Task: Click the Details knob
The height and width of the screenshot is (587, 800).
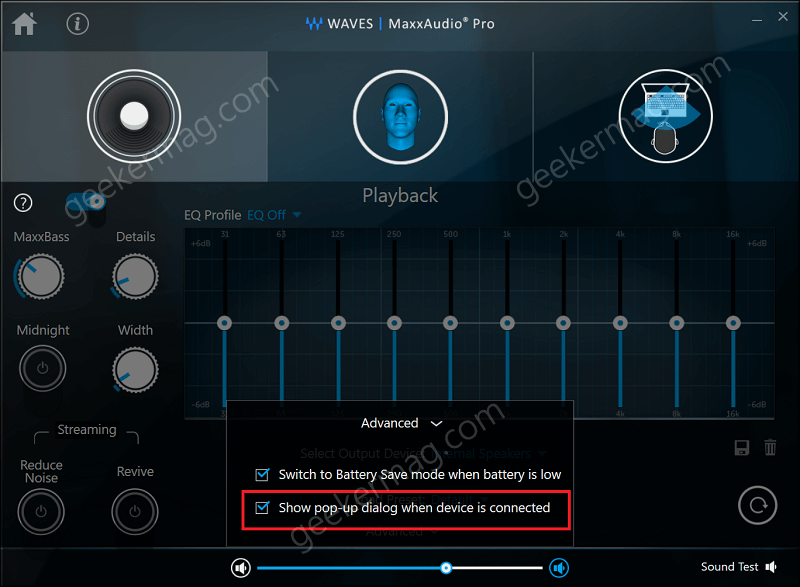Action: coord(135,277)
